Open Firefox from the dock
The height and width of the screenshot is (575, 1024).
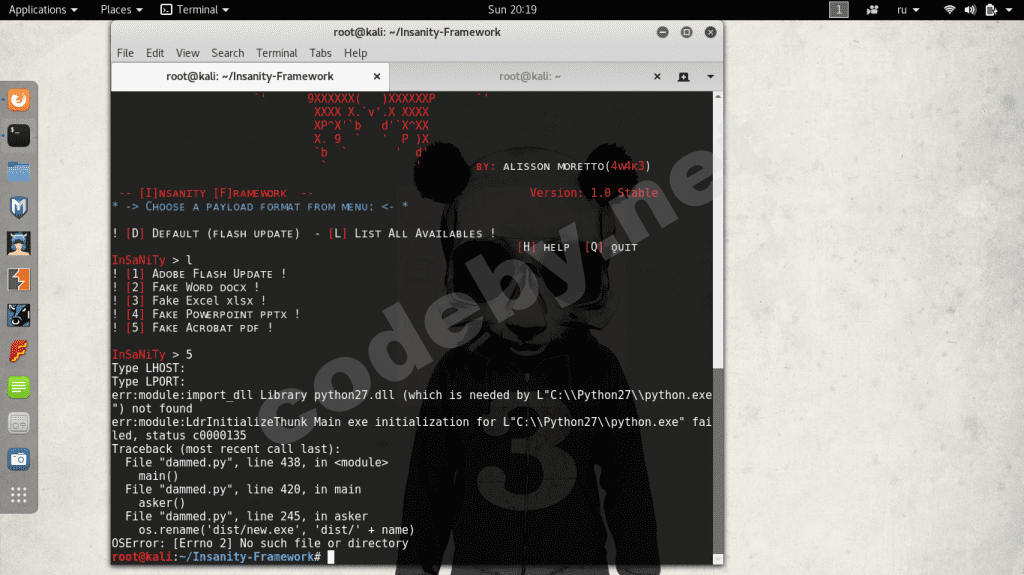click(18, 100)
